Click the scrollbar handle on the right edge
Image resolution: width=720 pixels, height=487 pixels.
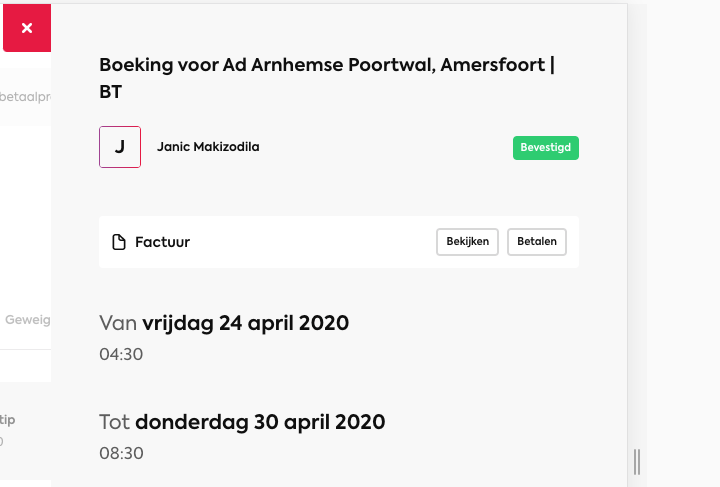click(636, 462)
